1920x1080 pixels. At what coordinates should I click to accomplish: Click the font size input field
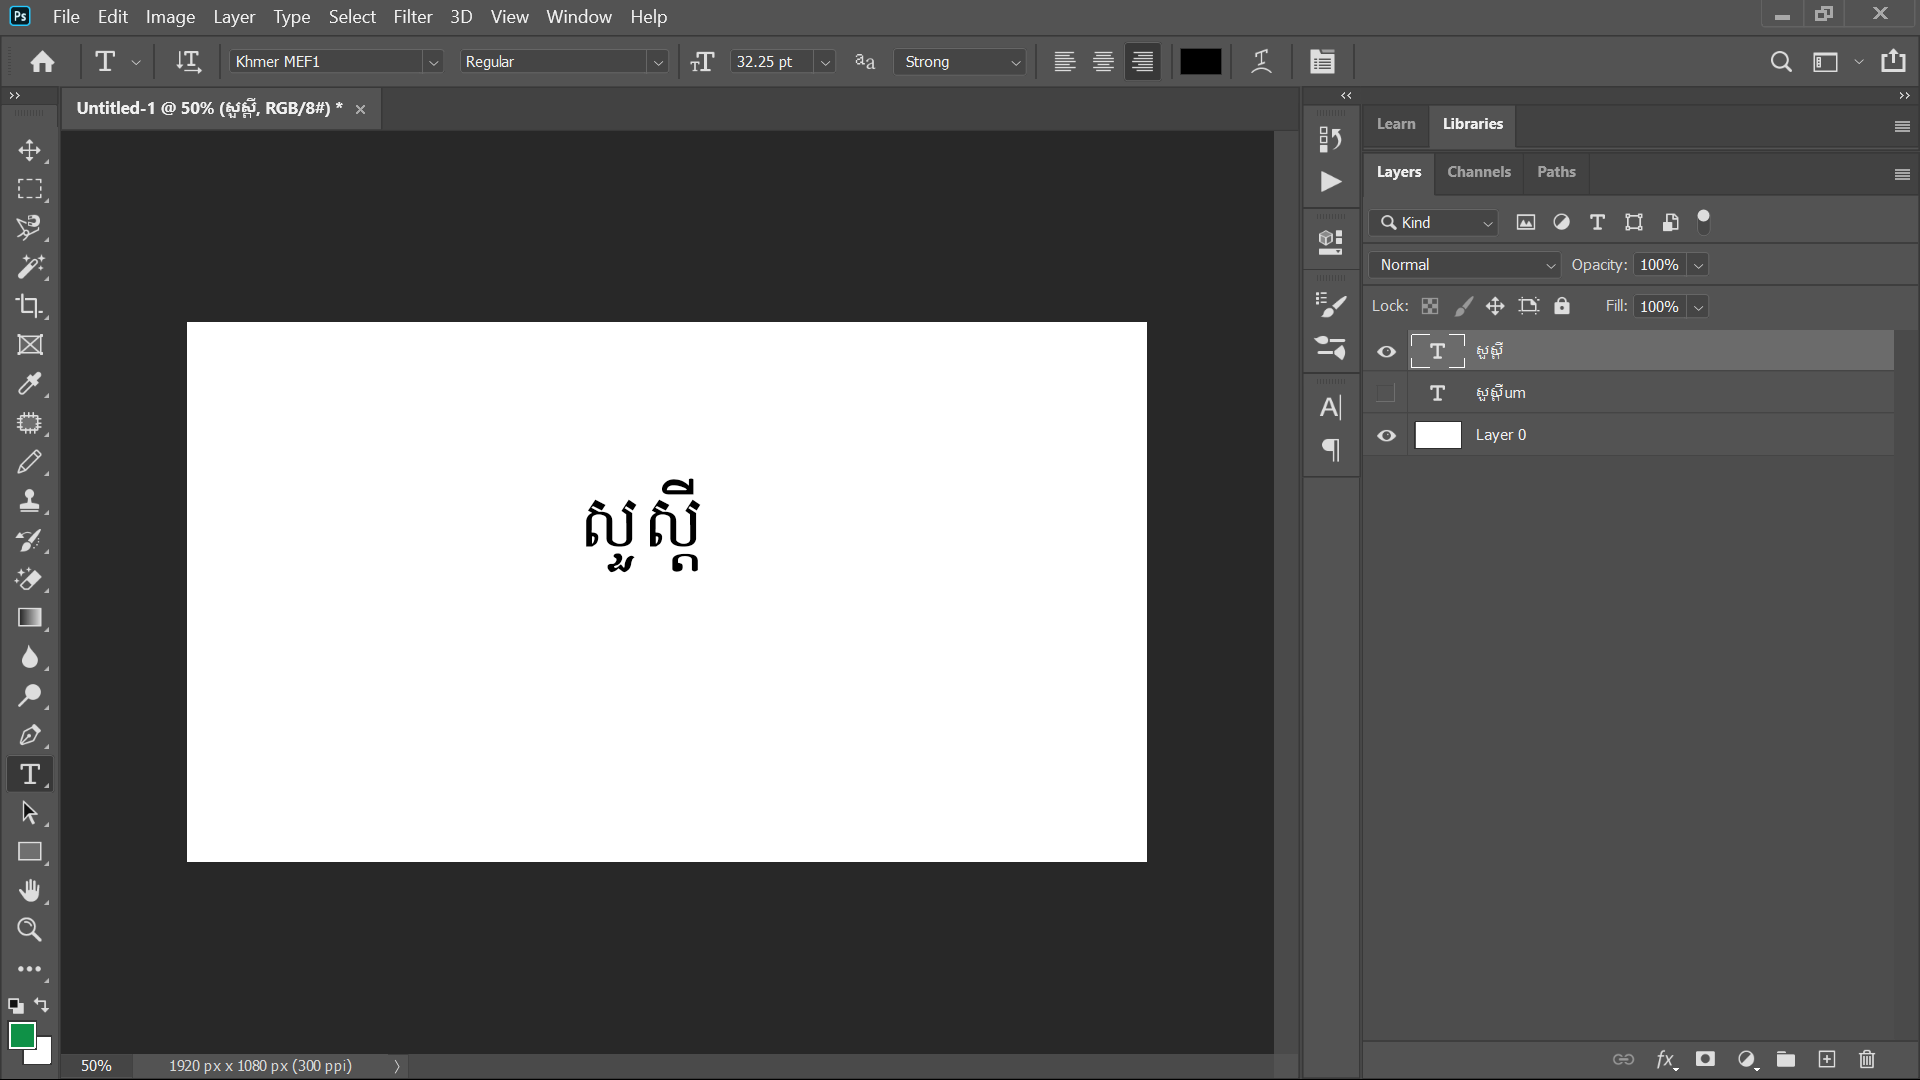coord(771,62)
